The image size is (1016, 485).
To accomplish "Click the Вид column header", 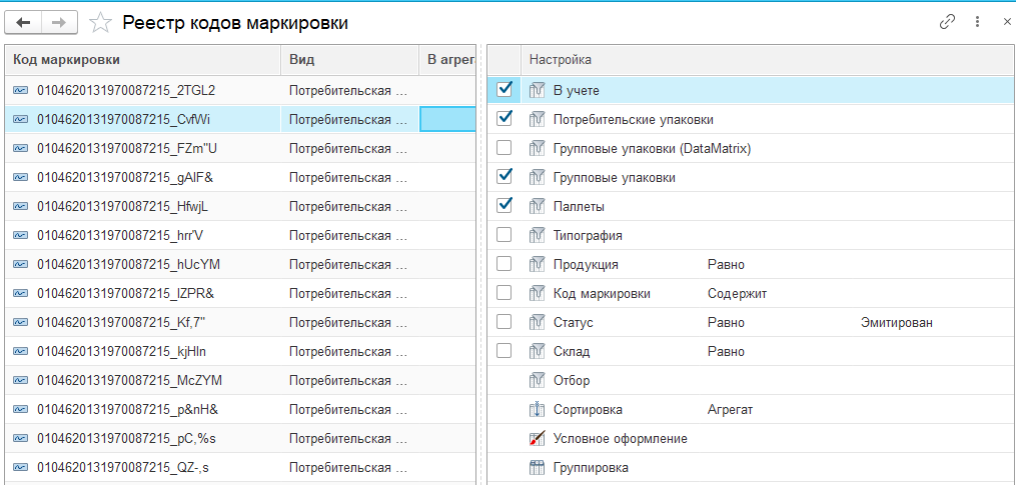I will pos(348,60).
